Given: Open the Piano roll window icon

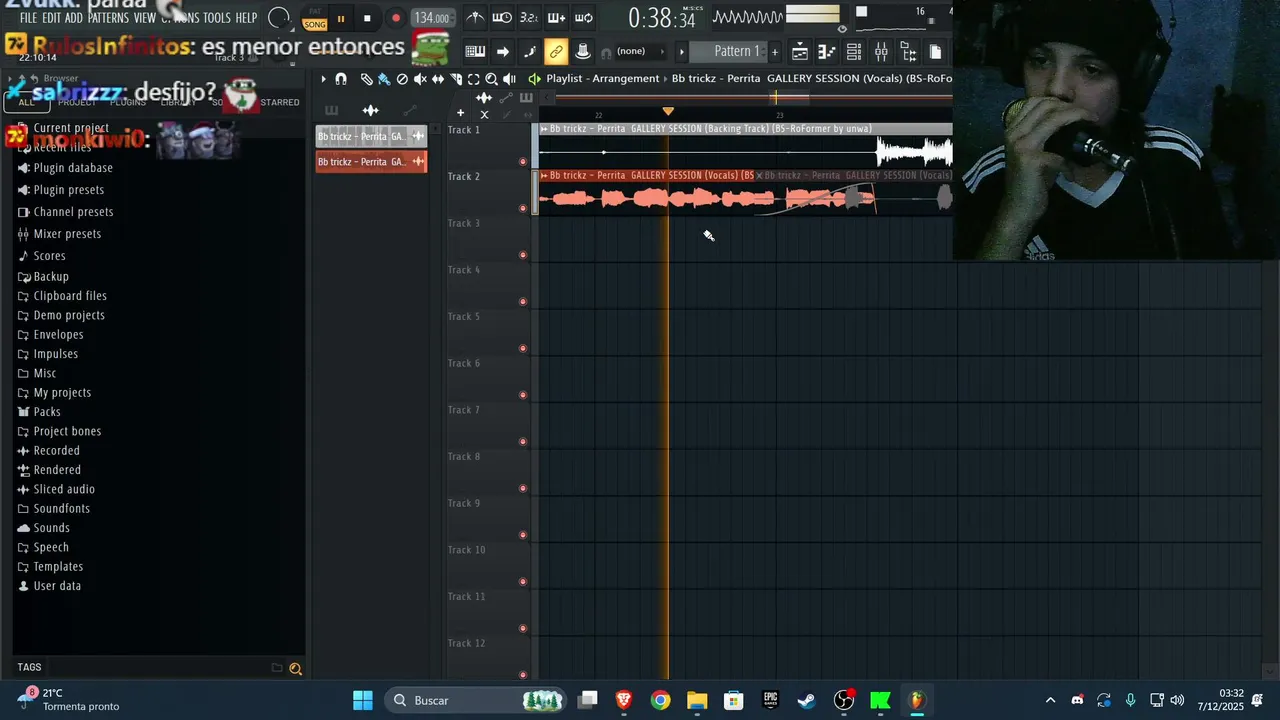Looking at the screenshot, I should (x=827, y=51).
